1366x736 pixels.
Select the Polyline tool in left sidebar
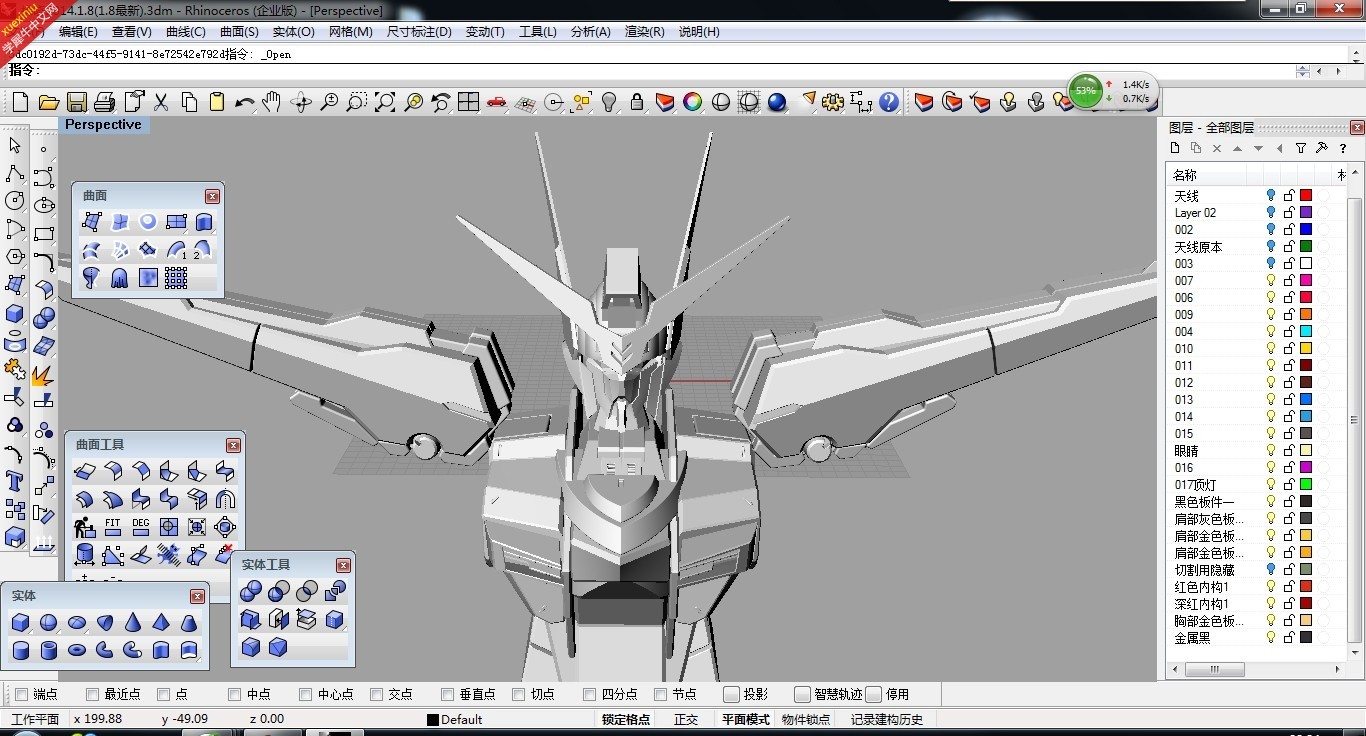15,174
